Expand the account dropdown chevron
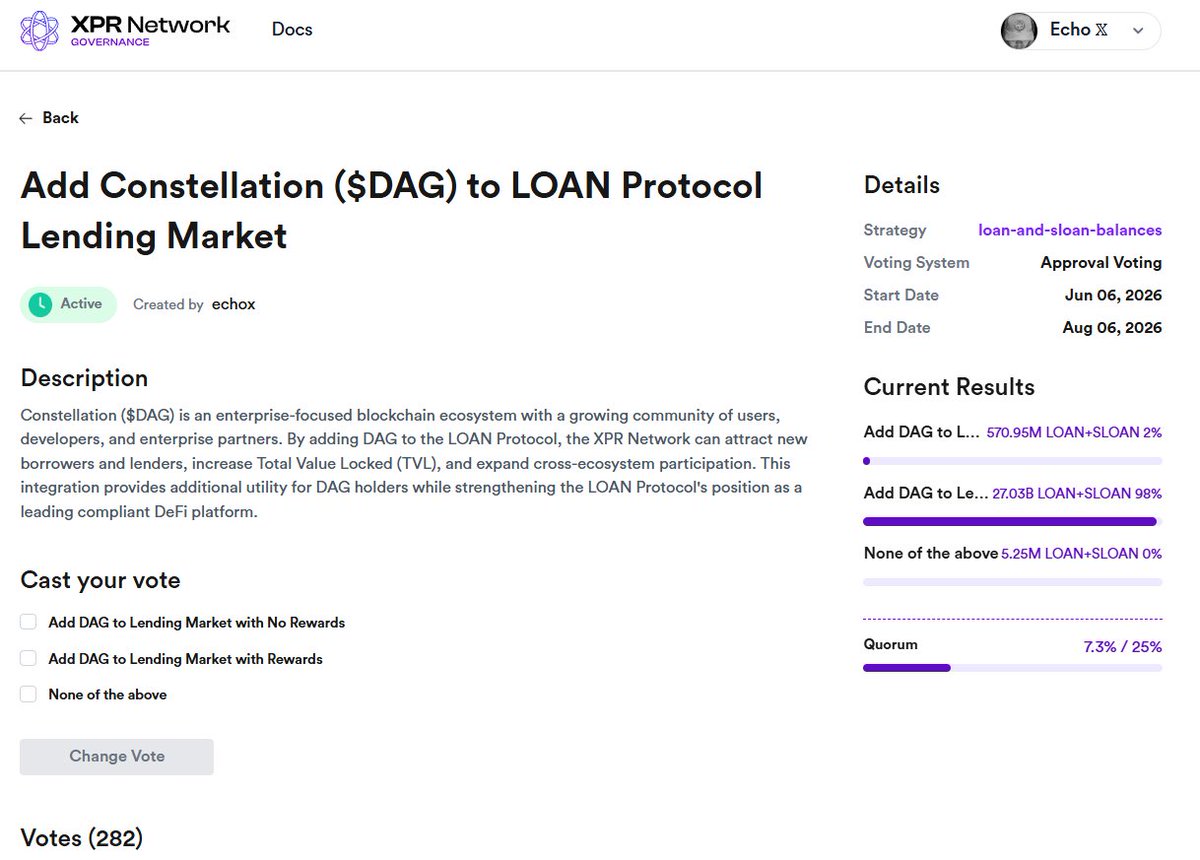Image resolution: width=1200 pixels, height=860 pixels. click(x=1137, y=31)
